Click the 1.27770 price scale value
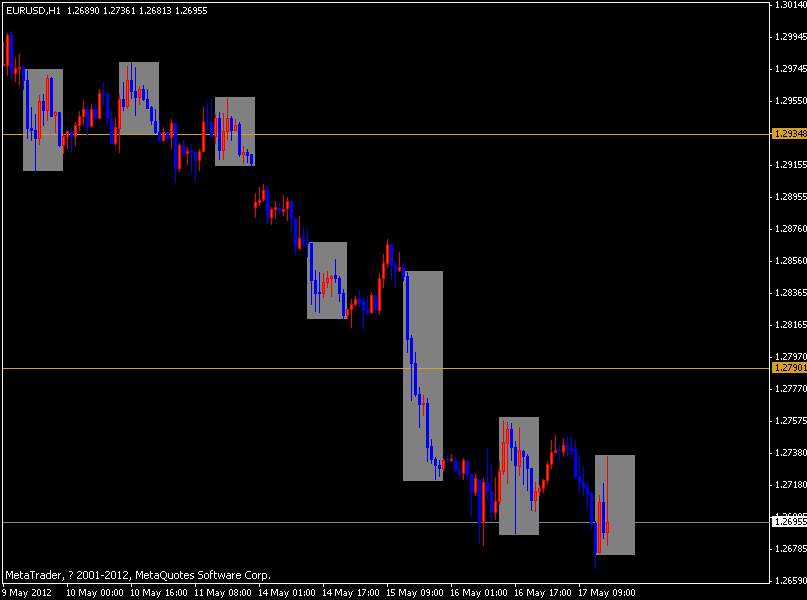Image resolution: width=807 pixels, height=600 pixels. (791, 389)
